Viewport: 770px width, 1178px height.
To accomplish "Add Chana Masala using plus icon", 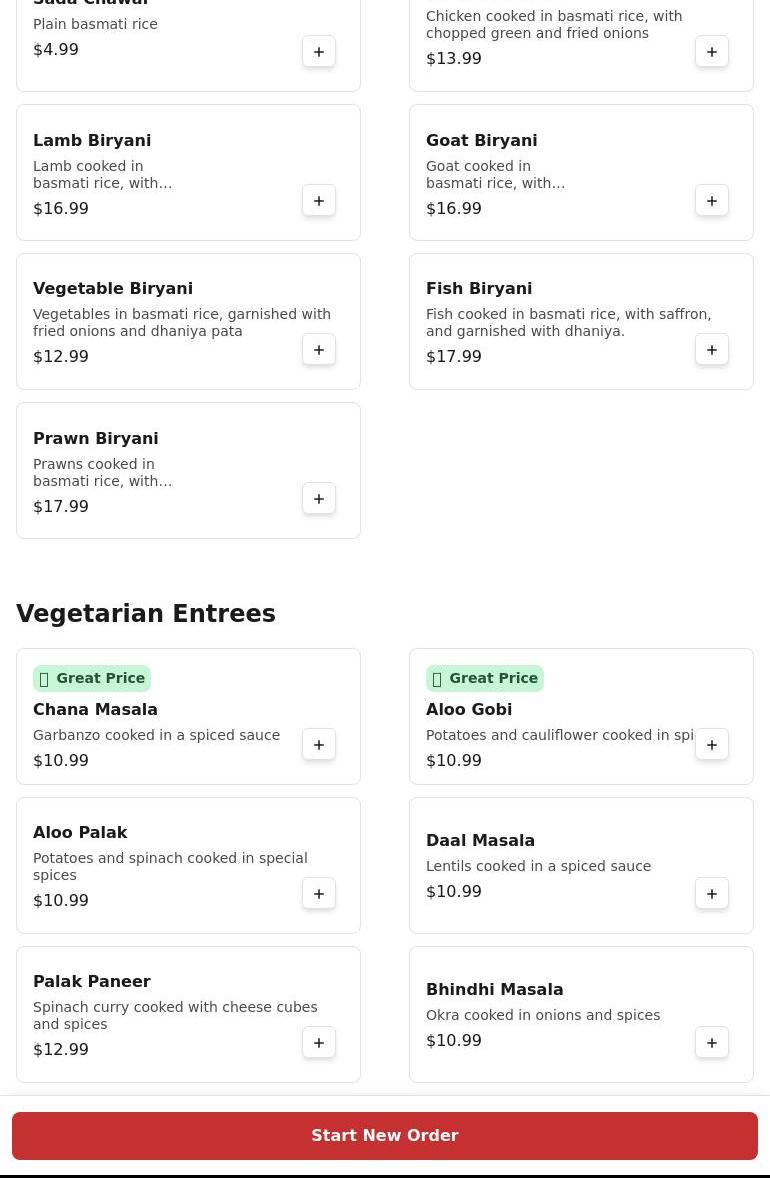I will tap(319, 745).
